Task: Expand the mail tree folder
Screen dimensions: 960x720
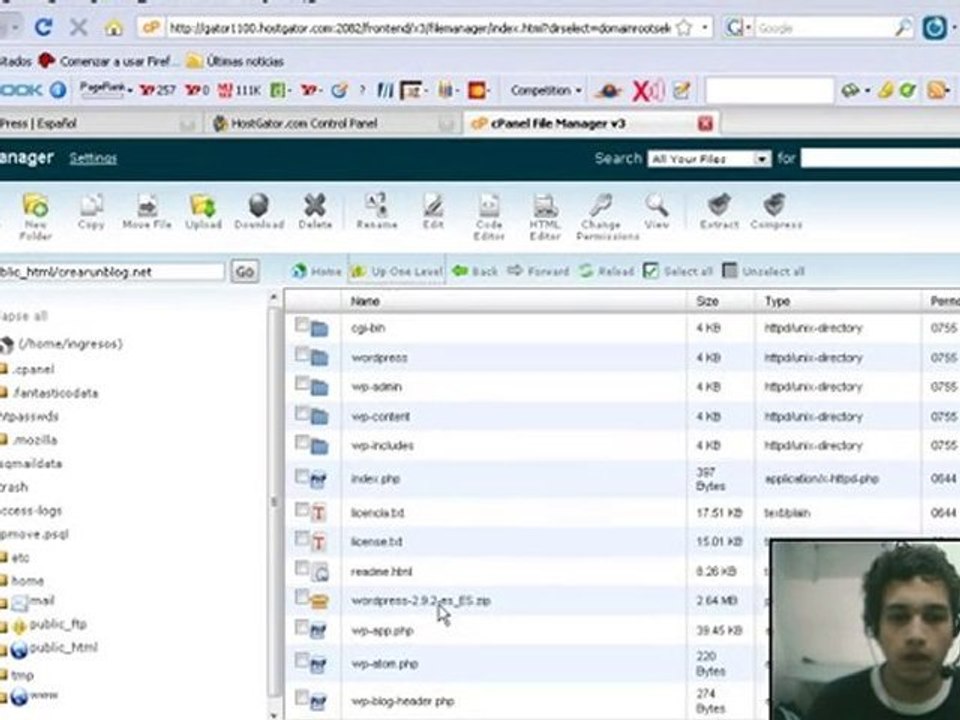Action: pos(4,602)
